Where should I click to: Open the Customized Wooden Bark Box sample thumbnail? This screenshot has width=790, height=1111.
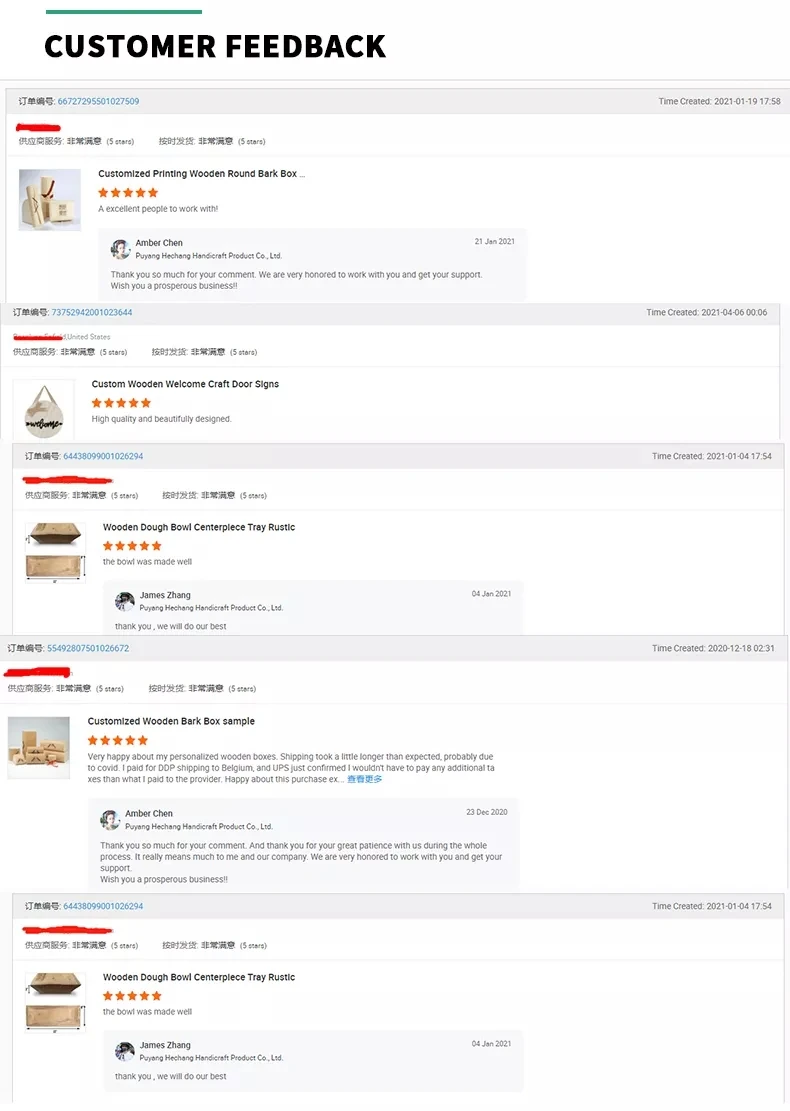click(39, 747)
